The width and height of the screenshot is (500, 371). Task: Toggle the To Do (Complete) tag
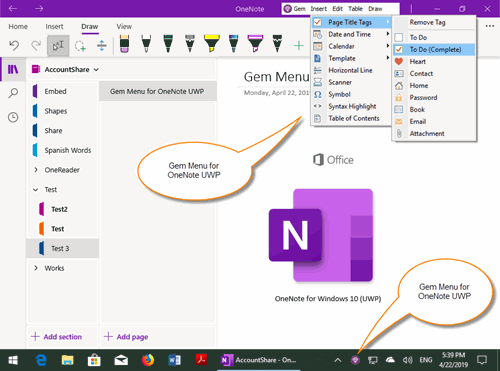pyautogui.click(x=434, y=49)
